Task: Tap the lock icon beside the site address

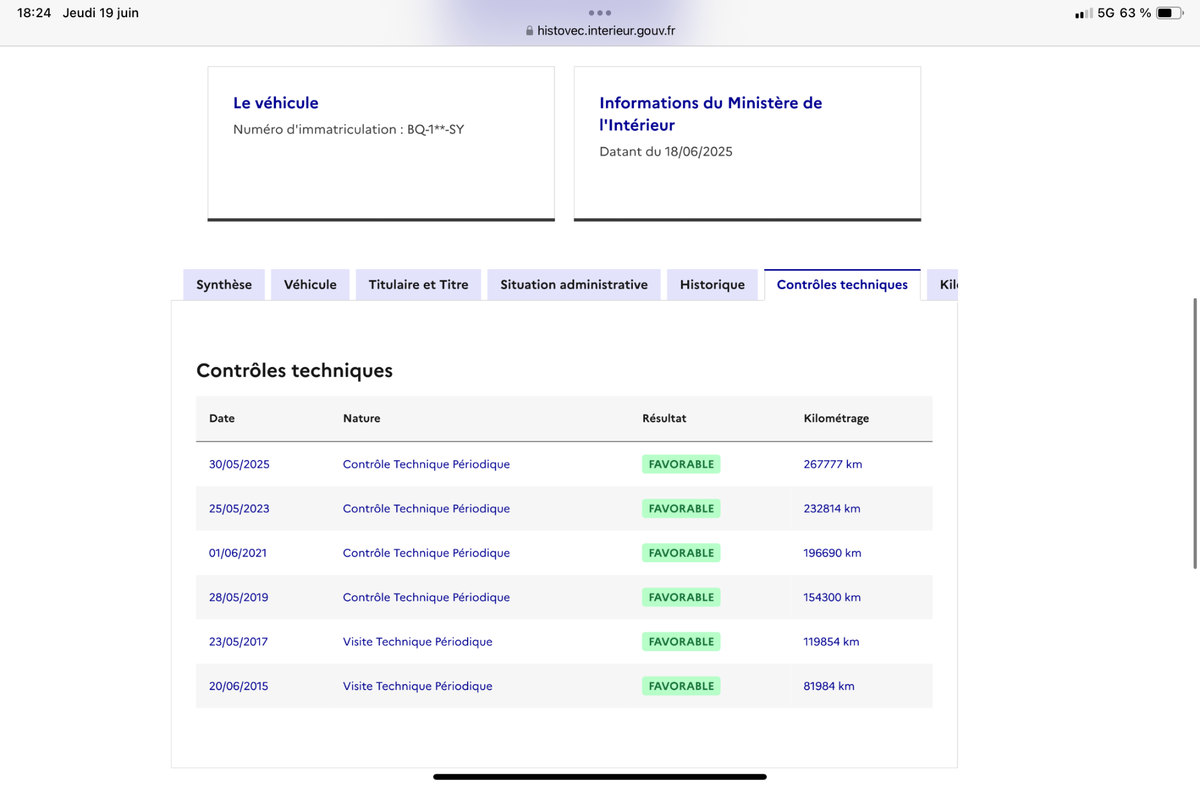Action: pos(530,31)
